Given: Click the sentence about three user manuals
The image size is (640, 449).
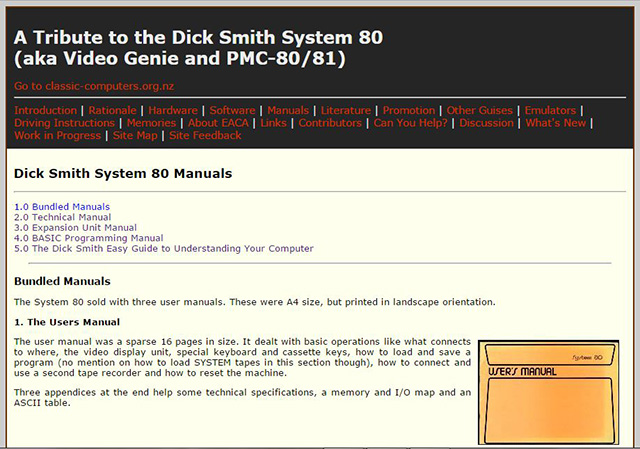Looking at the screenshot, I should click(x=255, y=302).
